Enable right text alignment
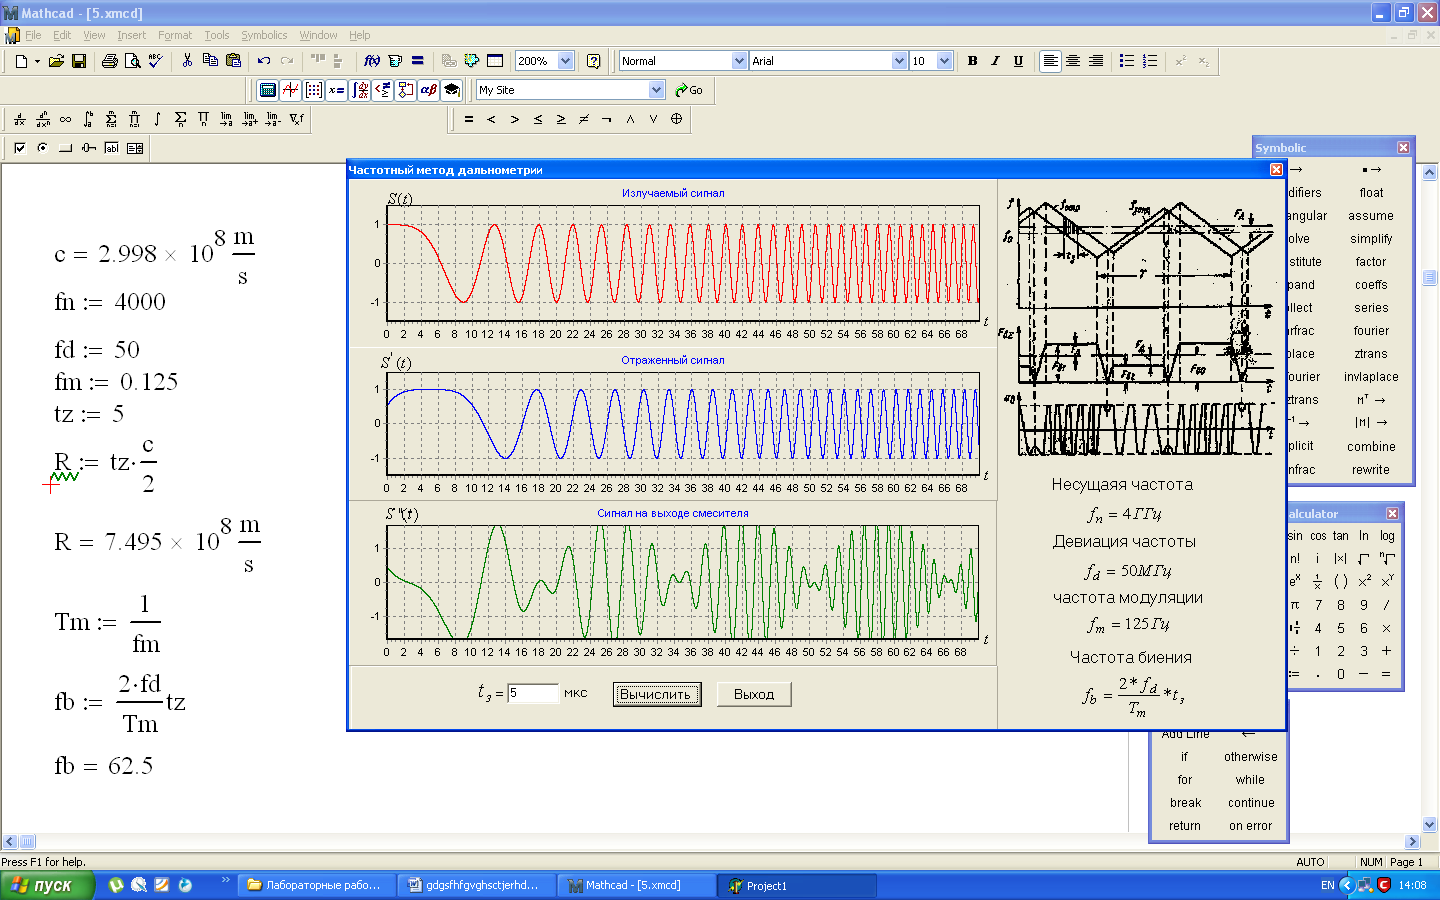 point(1096,61)
